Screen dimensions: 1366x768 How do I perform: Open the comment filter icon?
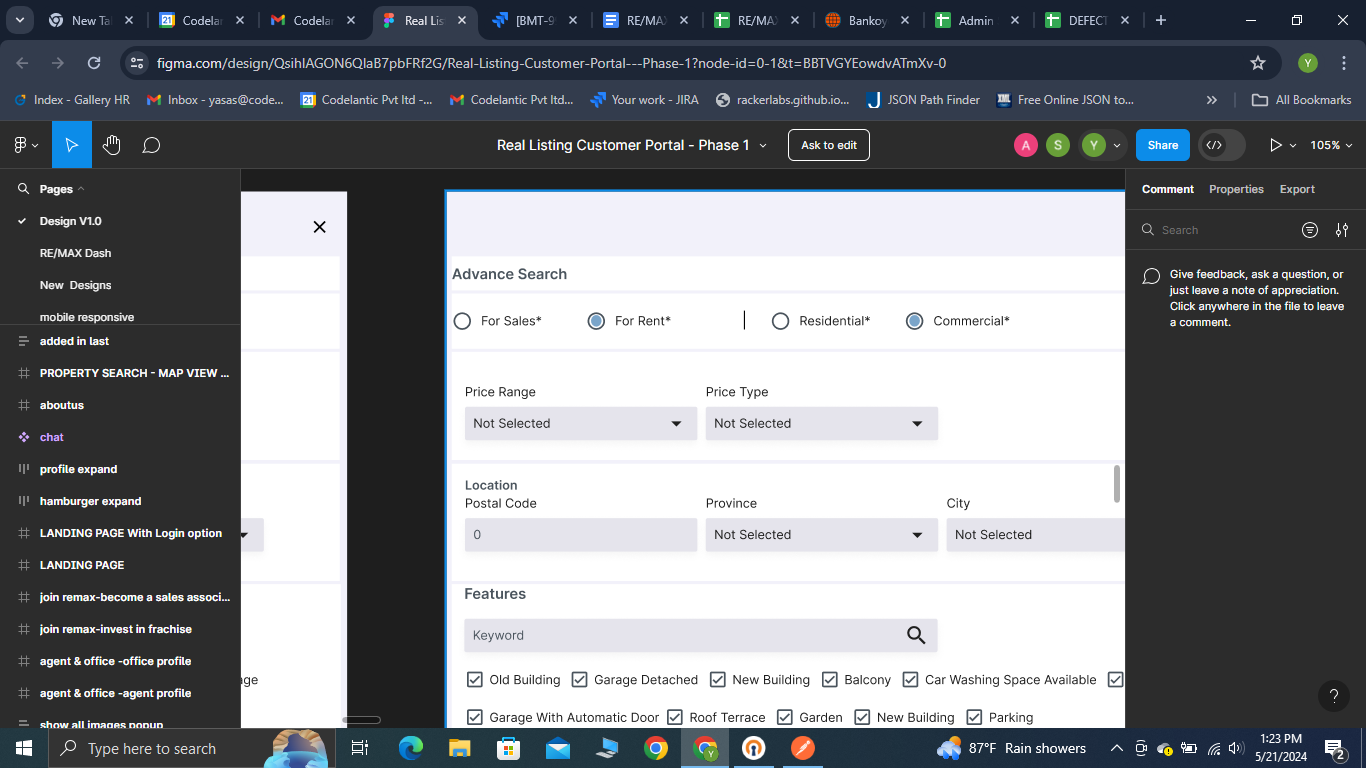coord(1310,230)
